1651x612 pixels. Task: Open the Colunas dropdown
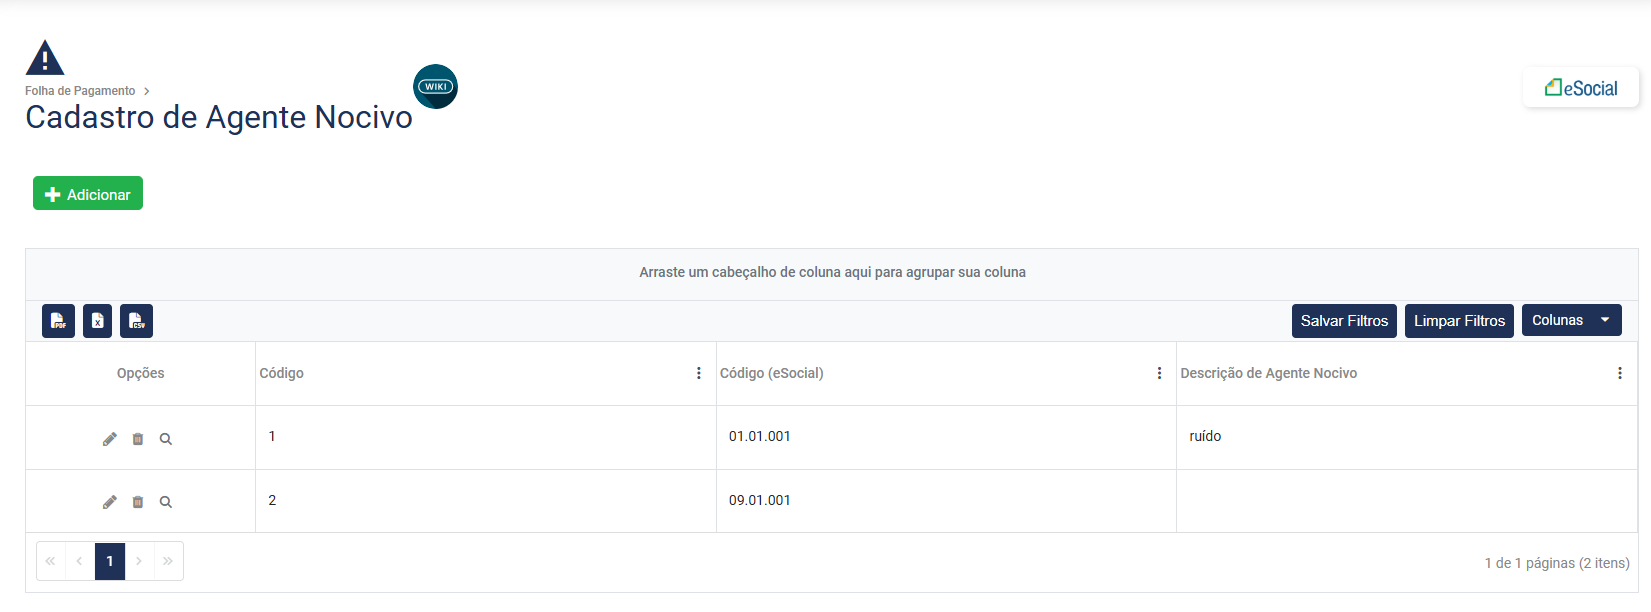tap(1570, 321)
